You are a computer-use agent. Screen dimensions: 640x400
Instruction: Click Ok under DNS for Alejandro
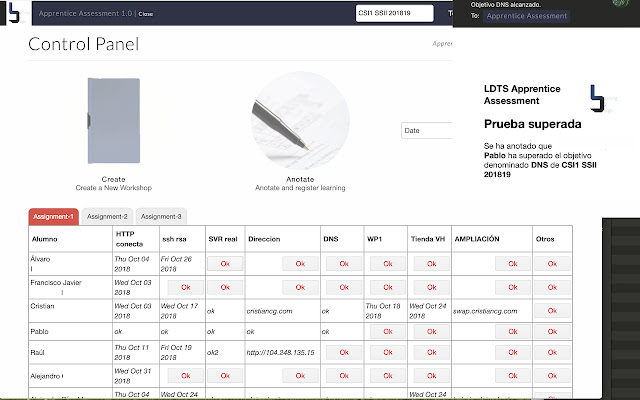coord(344,376)
